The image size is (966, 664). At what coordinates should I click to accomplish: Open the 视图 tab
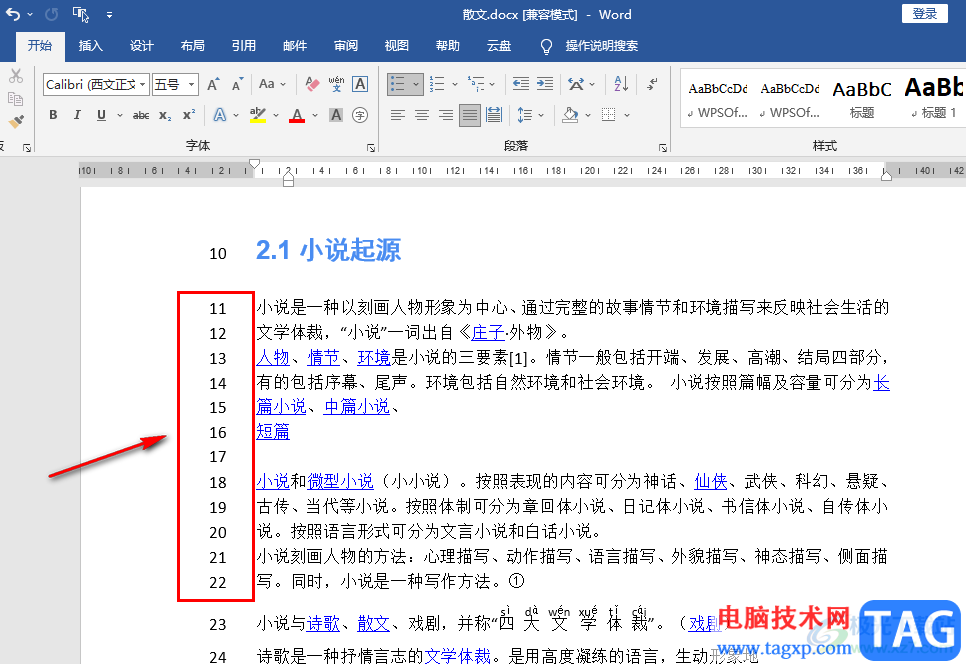point(397,46)
